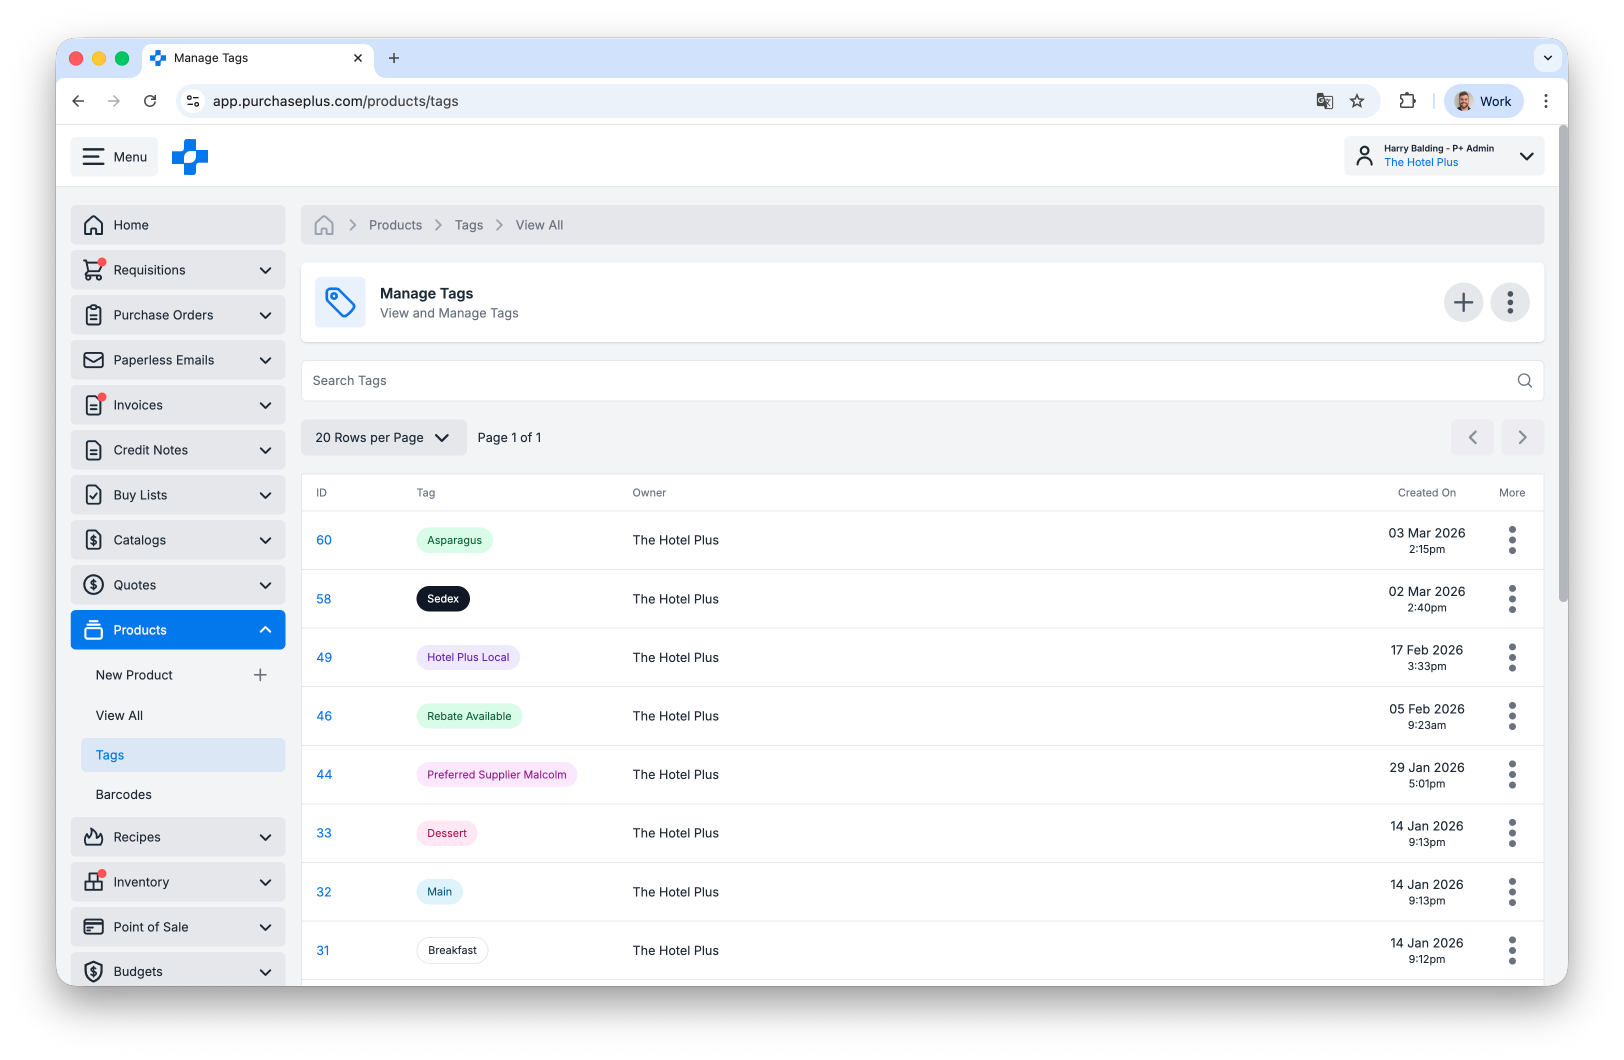
Task: Open more options for Rebate Available row
Action: point(1512,716)
